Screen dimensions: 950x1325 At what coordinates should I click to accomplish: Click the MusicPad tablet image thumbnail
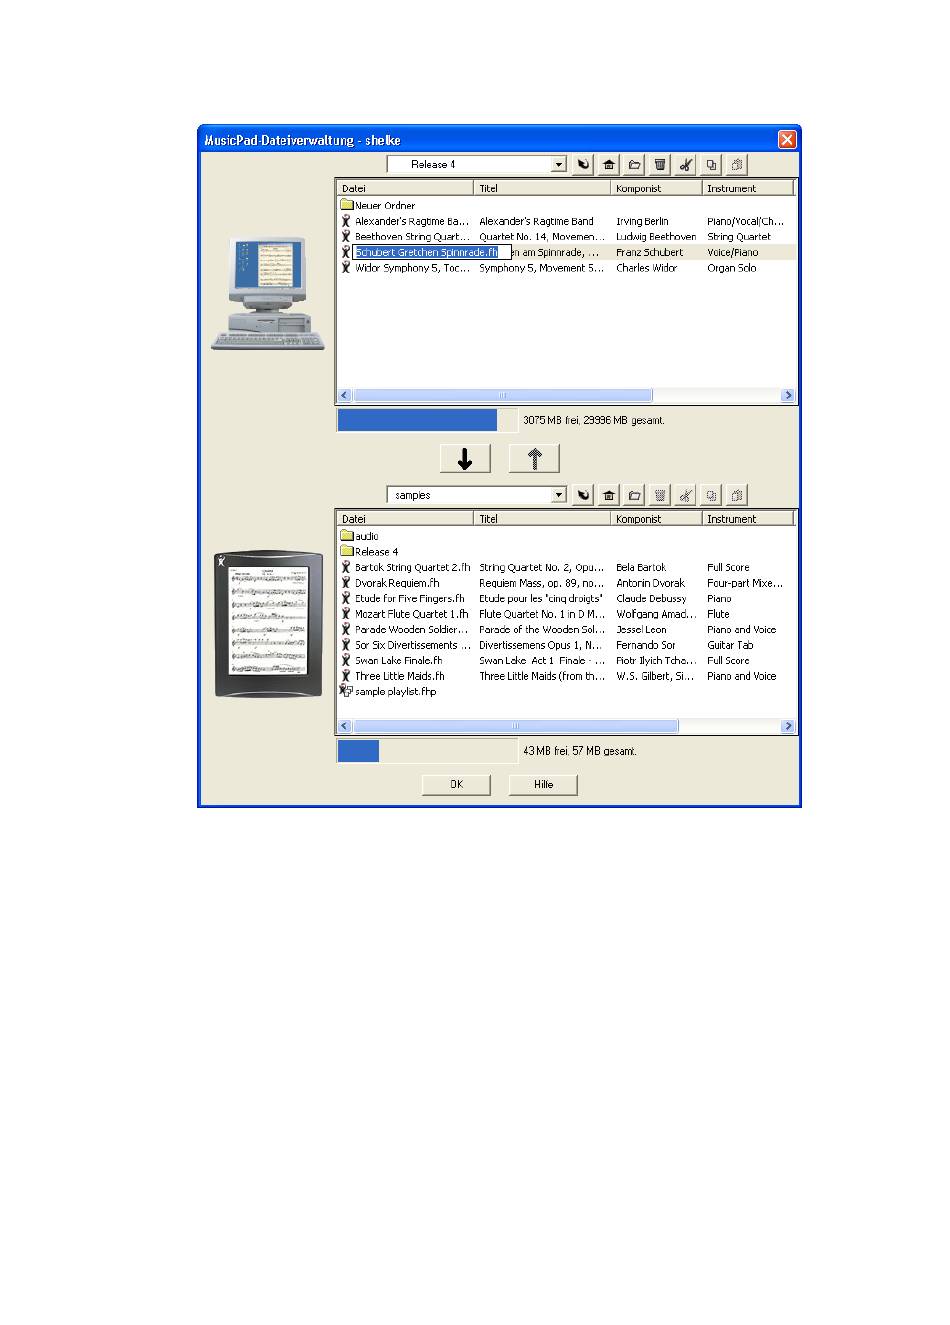coord(269,623)
